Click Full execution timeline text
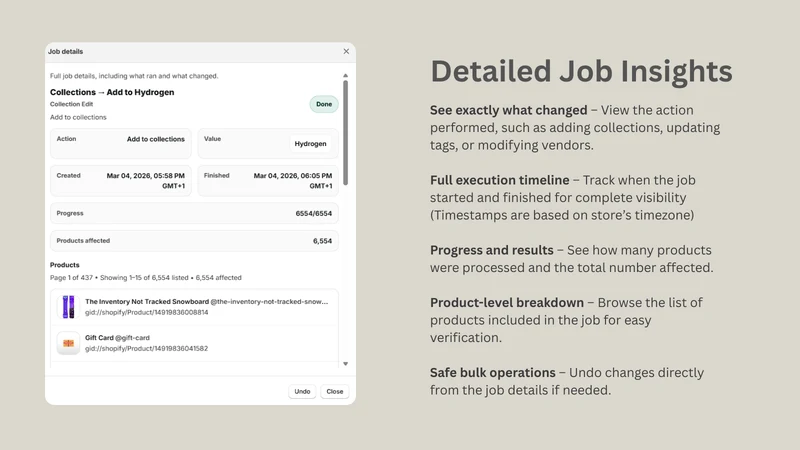This screenshot has width=800, height=450. (499, 180)
